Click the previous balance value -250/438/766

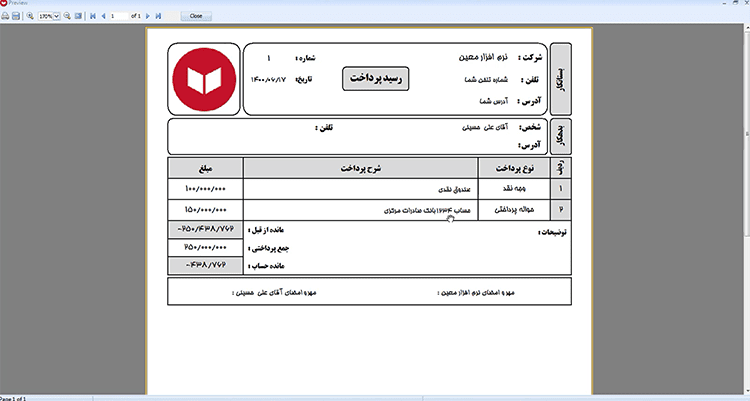point(205,230)
